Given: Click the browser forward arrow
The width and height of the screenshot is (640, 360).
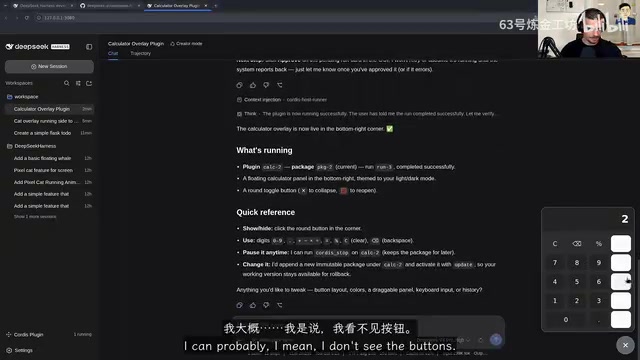Looking at the screenshot, I should [x=17, y=18].
